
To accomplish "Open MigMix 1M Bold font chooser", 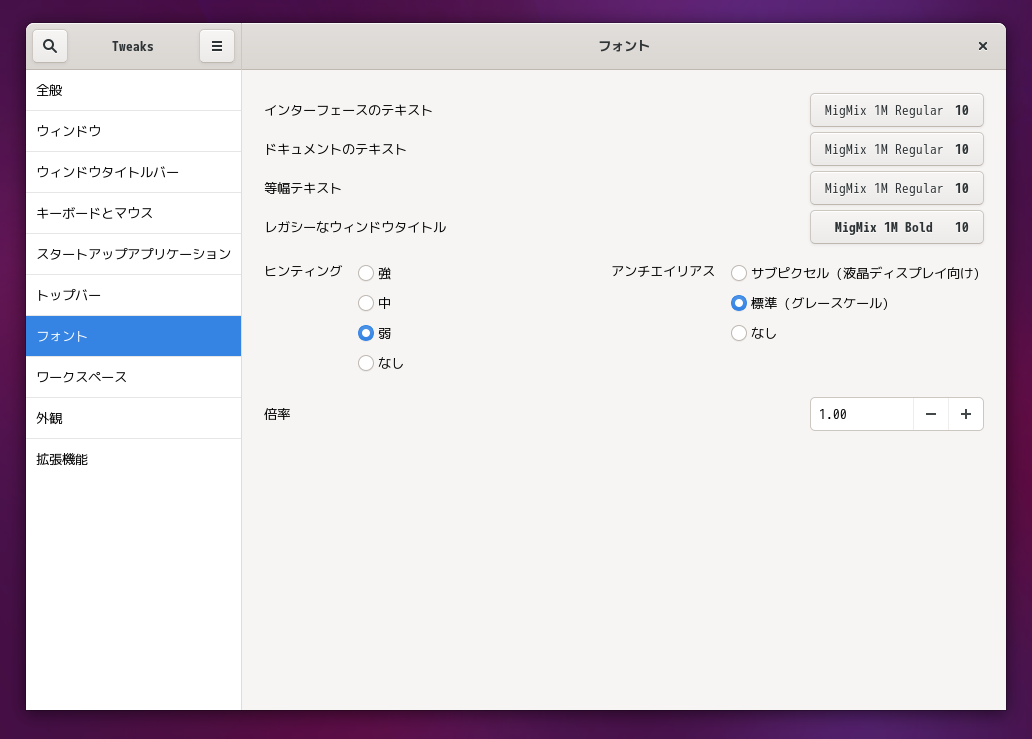I will tap(896, 227).
